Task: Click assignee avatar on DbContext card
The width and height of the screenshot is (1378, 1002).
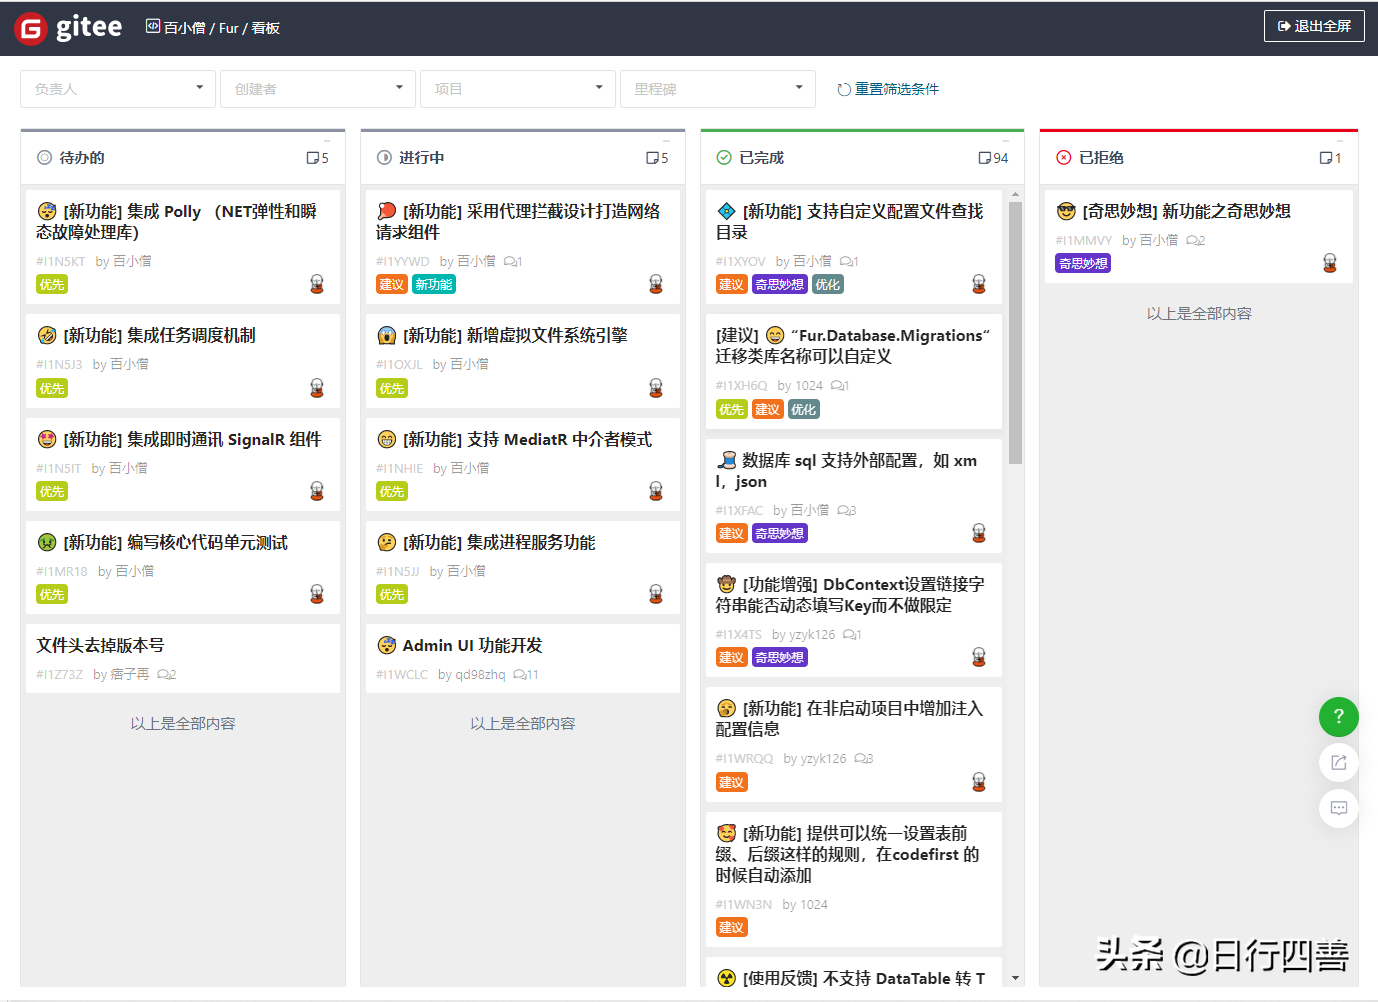Action: pos(979,657)
